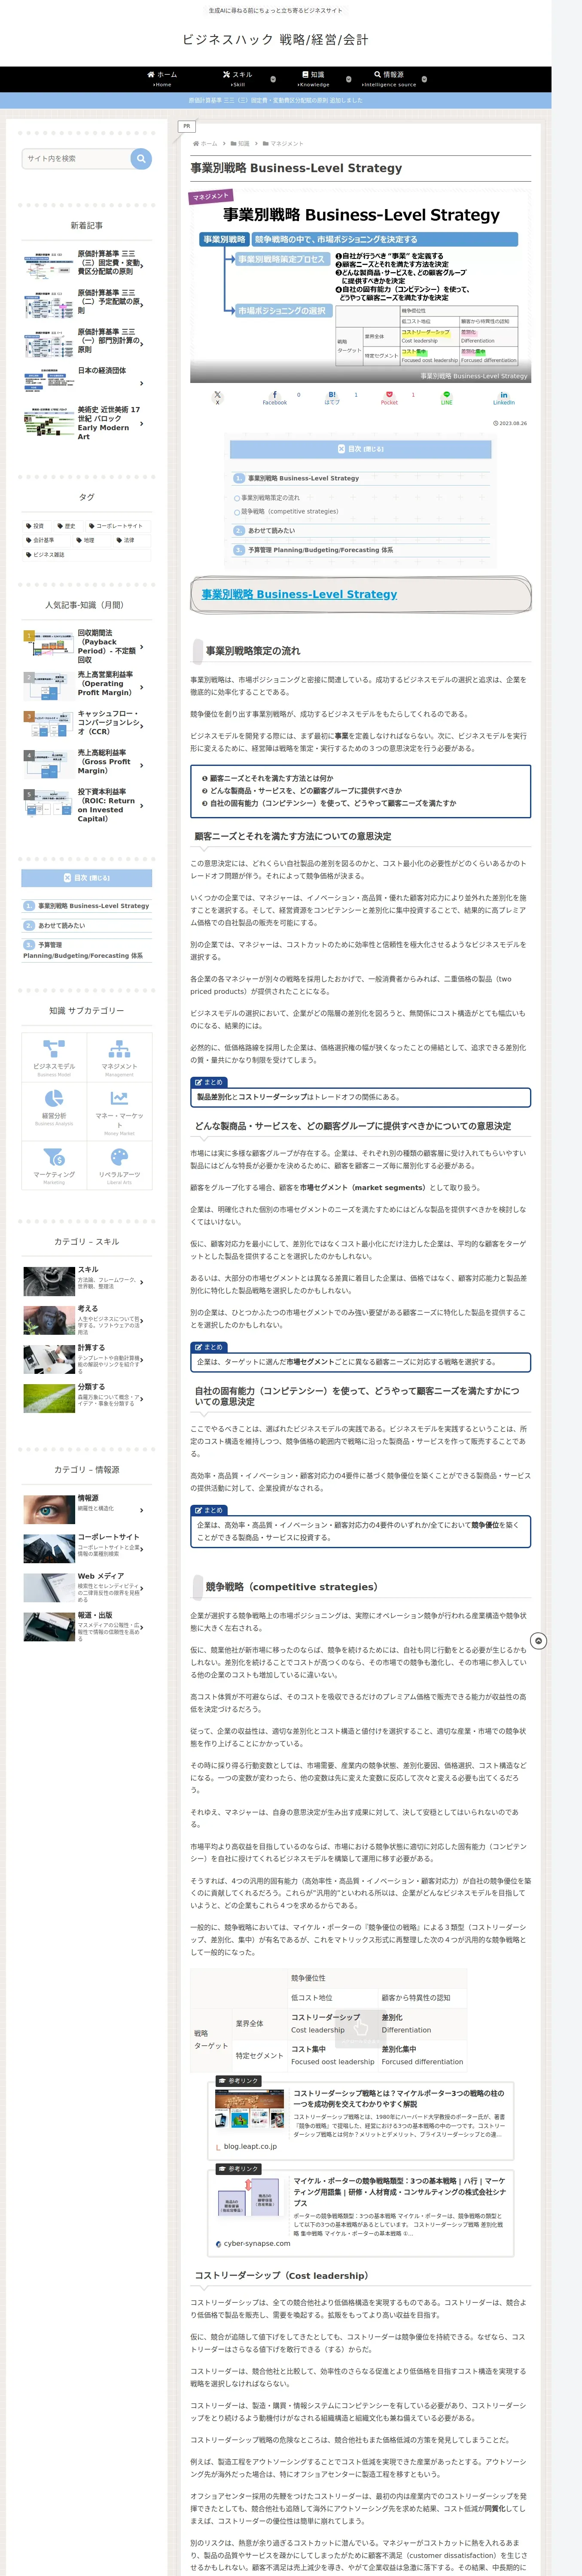Save the article to Pocket
Screen dimensions: 582x2576
pyautogui.click(x=389, y=397)
